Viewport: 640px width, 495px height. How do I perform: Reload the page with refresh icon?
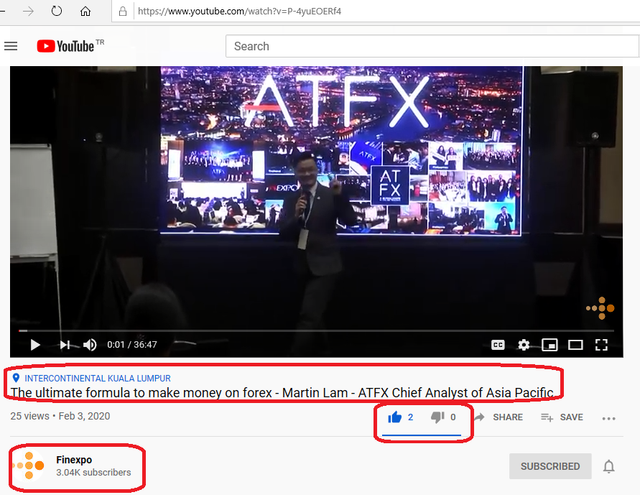[56, 11]
